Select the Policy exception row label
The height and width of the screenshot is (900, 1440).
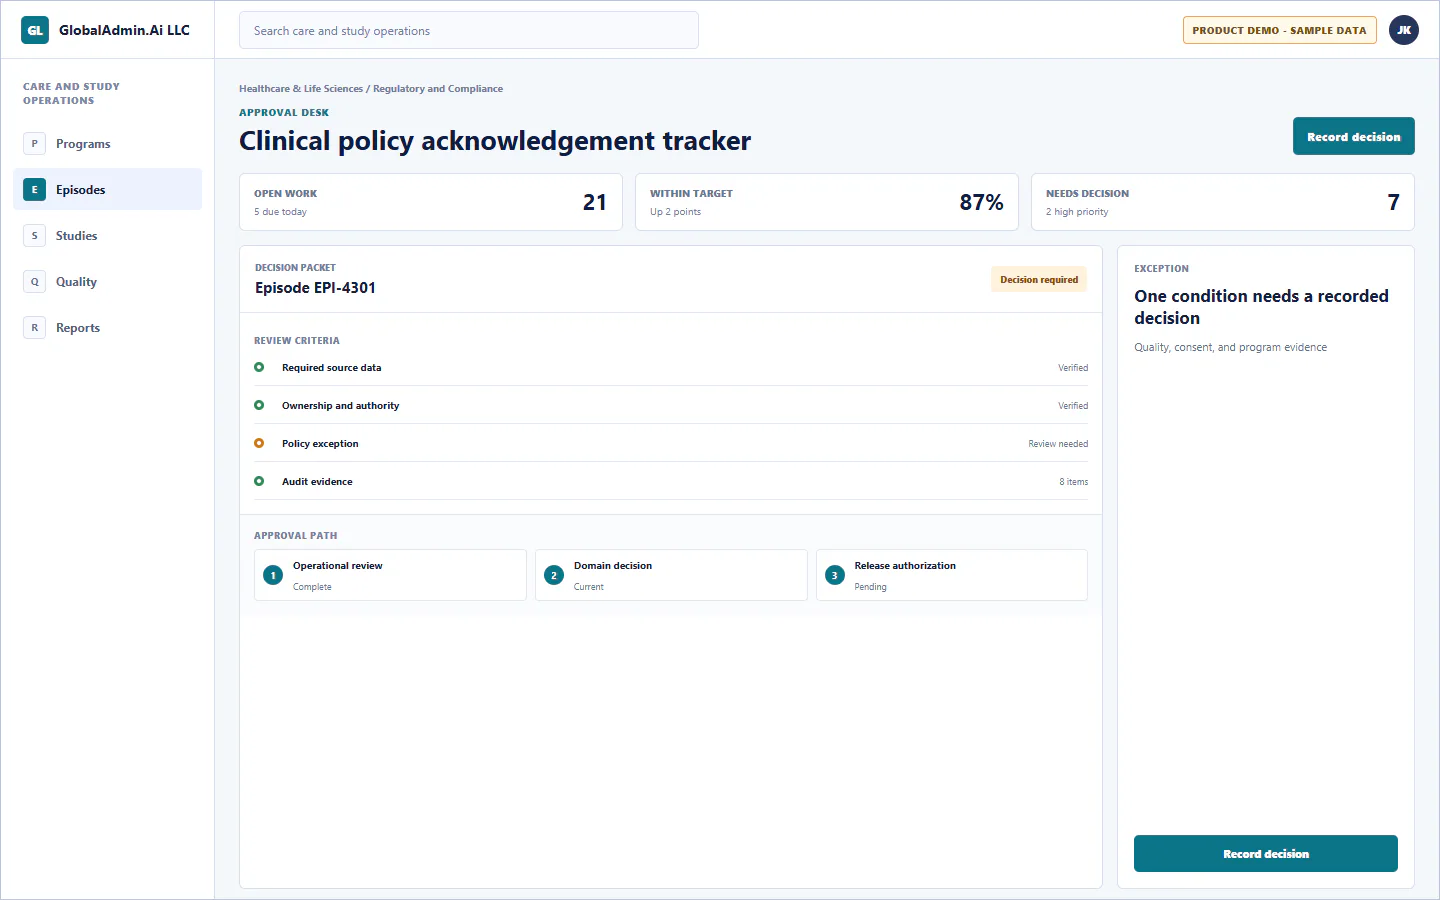pyautogui.click(x=320, y=444)
